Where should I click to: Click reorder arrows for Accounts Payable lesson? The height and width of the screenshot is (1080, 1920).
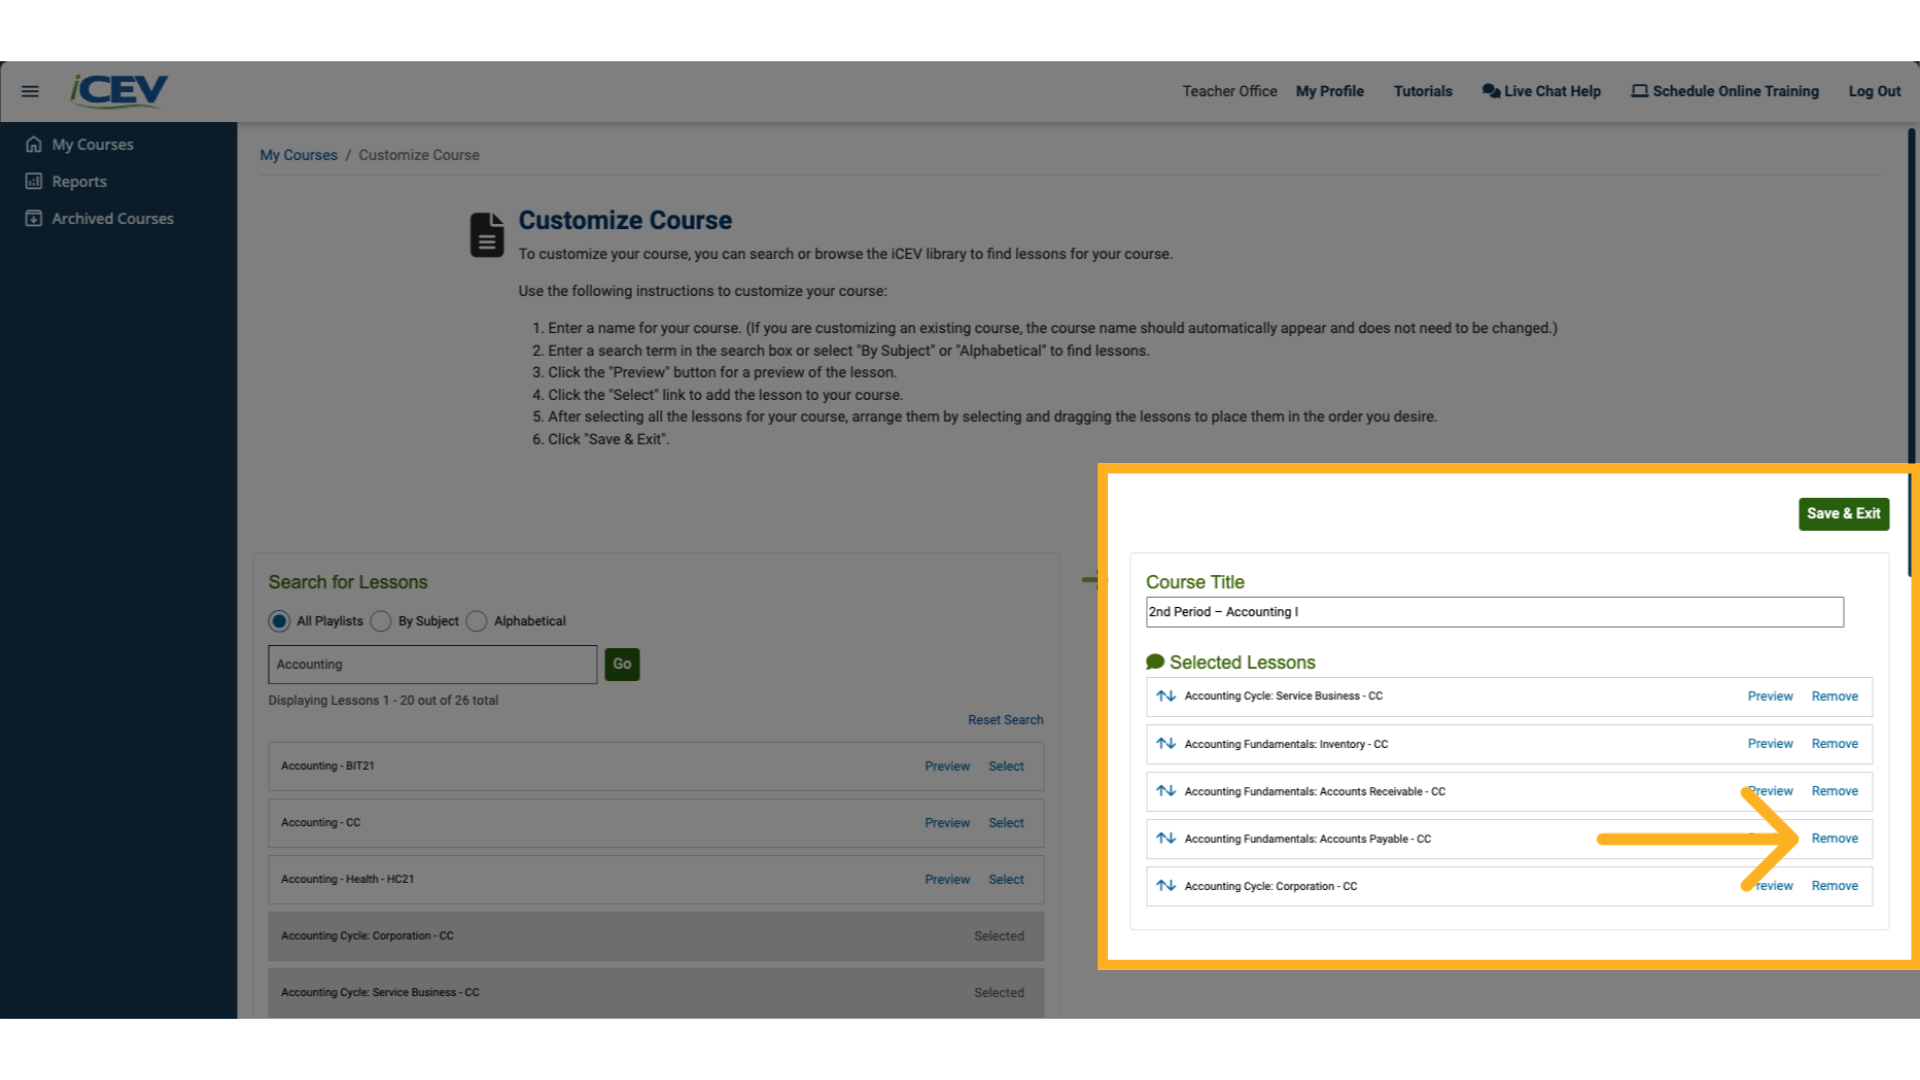click(1166, 839)
